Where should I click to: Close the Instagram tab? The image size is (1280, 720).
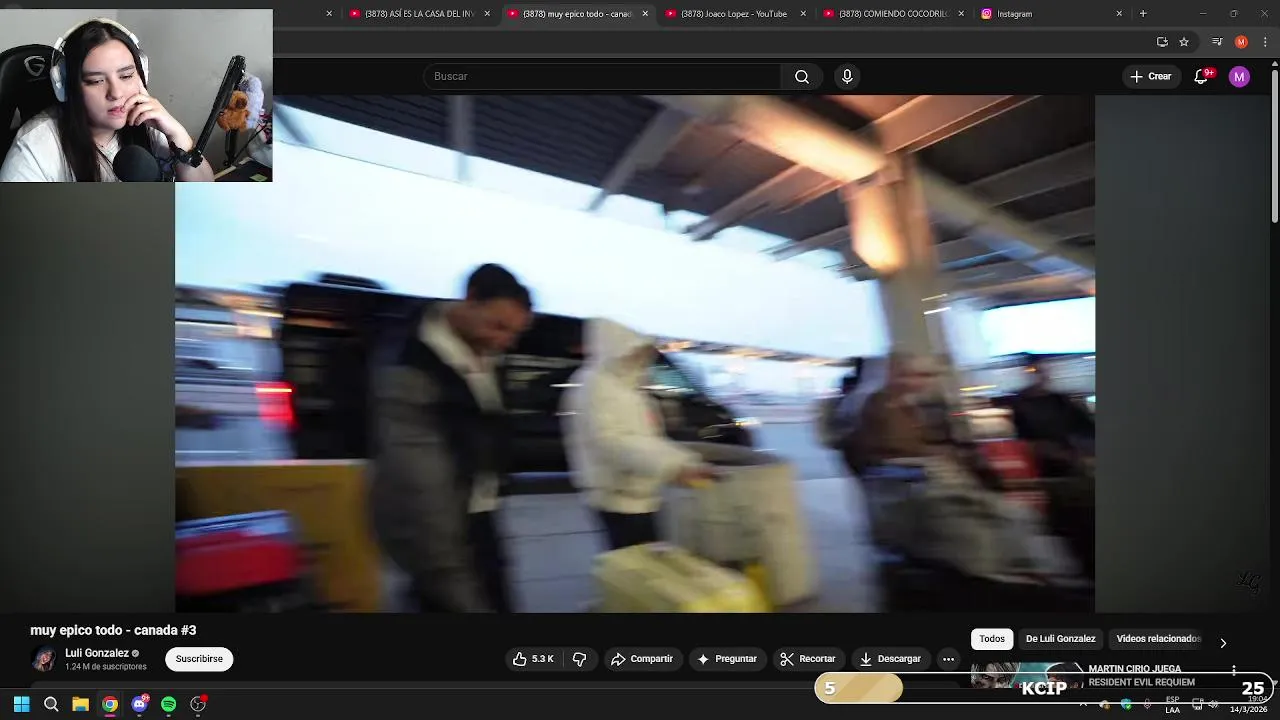click(1119, 14)
